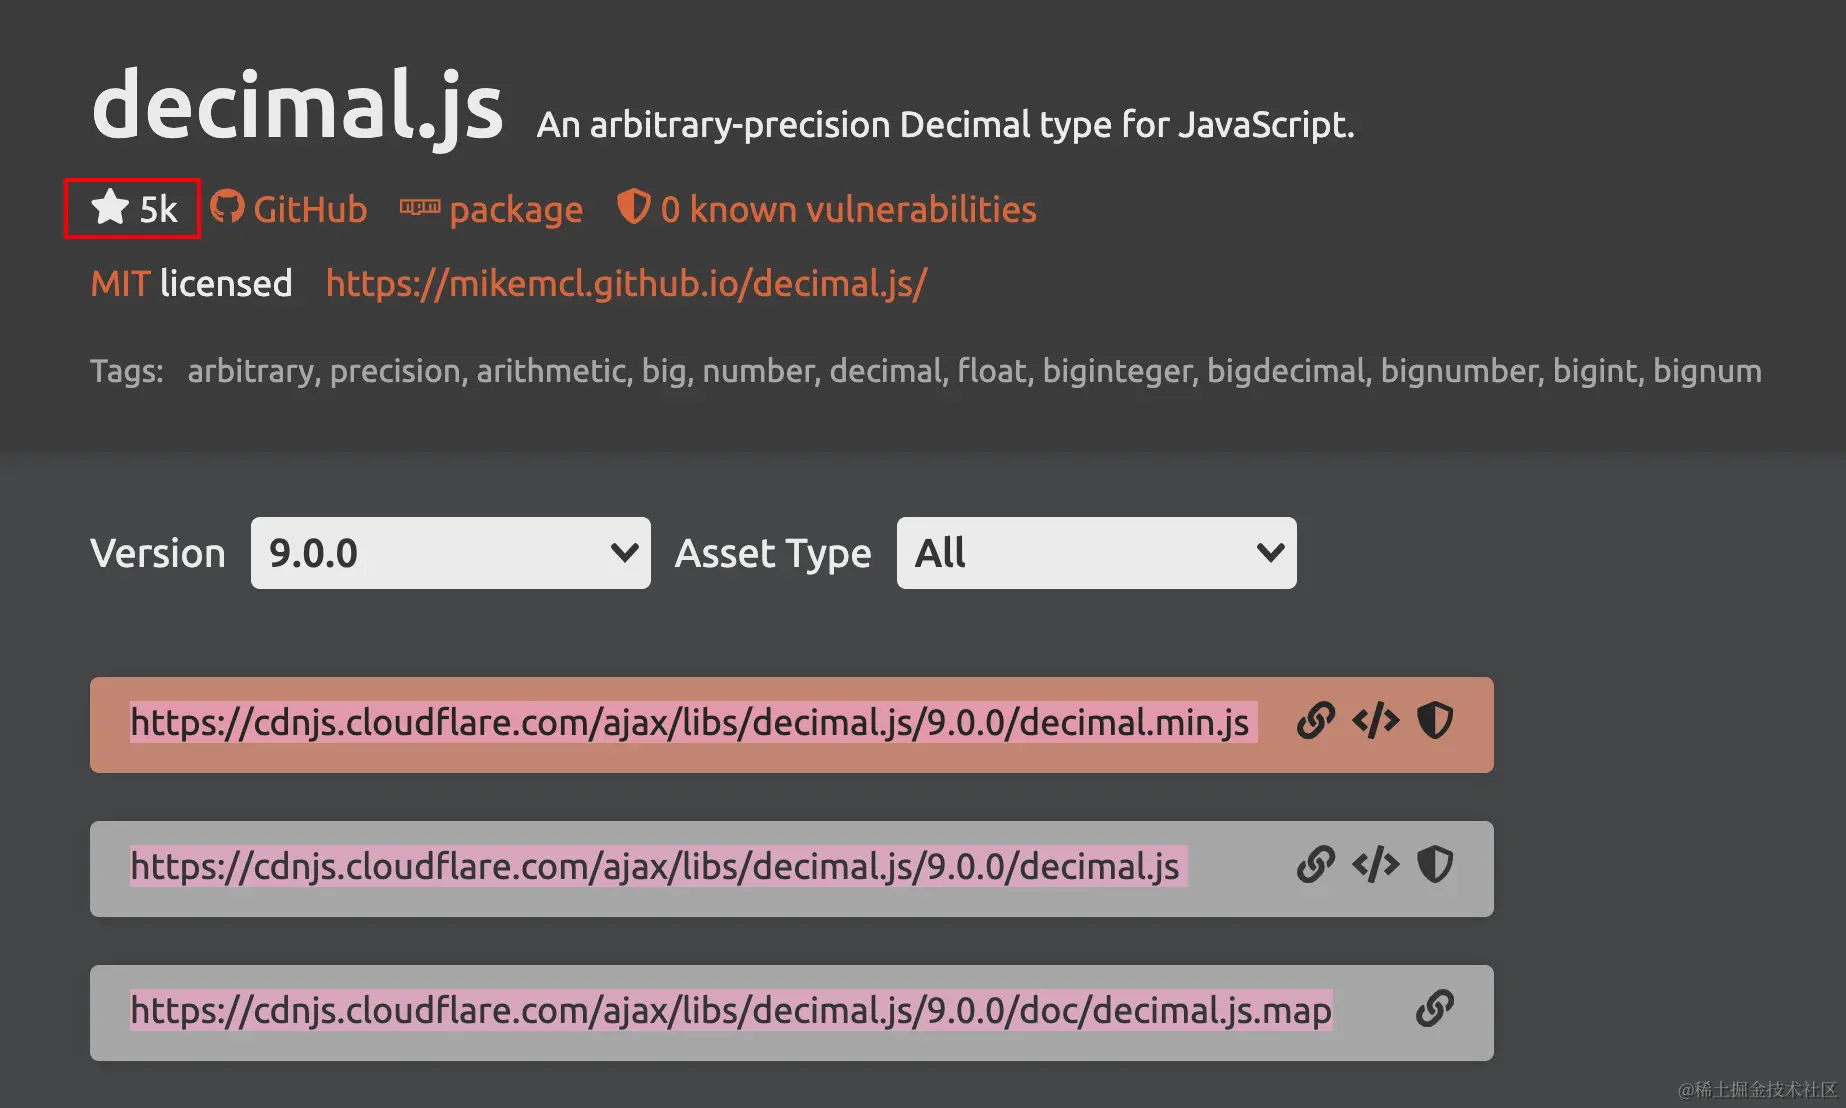Copy SRI hash shield for decimal.js row
1846x1108 pixels.
click(x=1435, y=865)
